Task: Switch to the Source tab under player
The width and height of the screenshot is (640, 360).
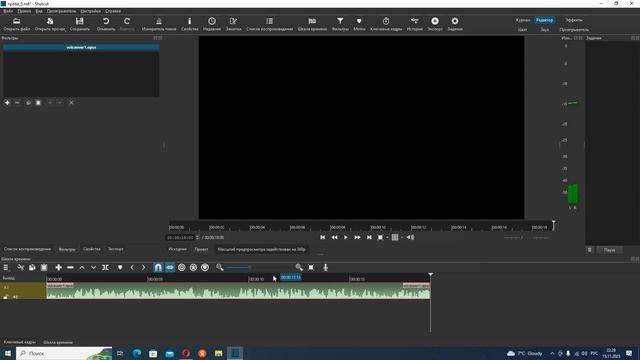Action: point(178,249)
